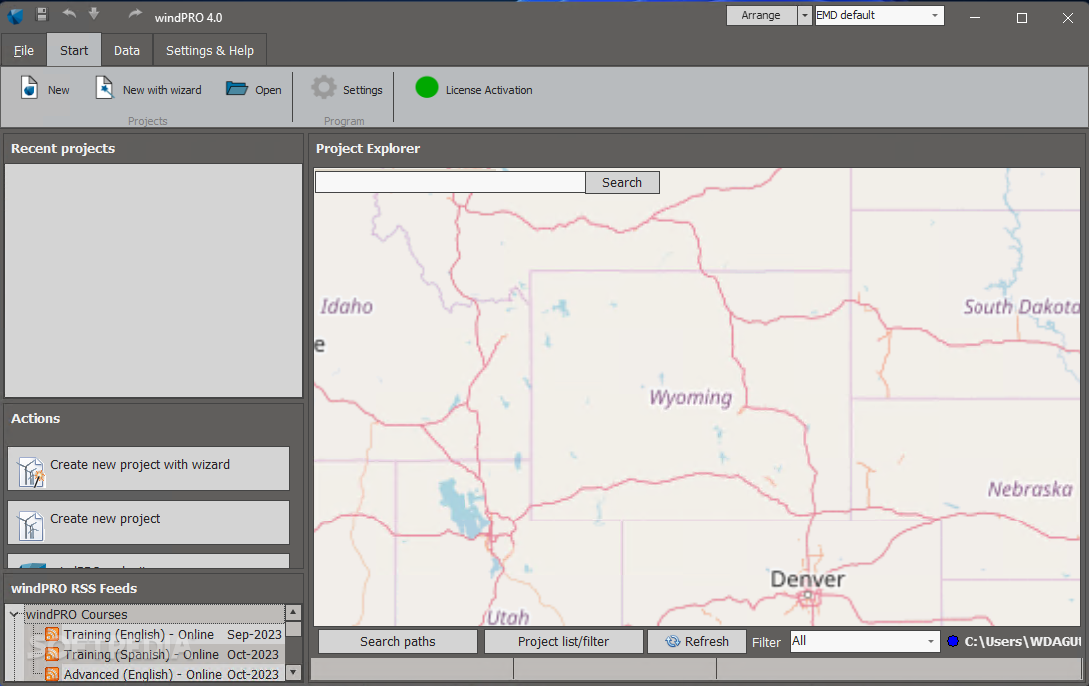Screen dimensions: 1089x686
Task: Click the Nebraska label on the map
Action: coord(1030,489)
